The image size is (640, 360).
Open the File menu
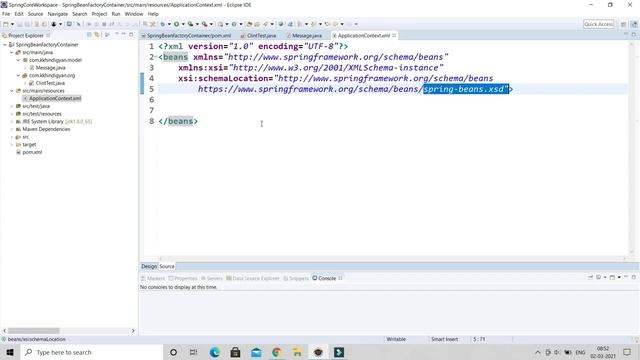tap(6, 14)
